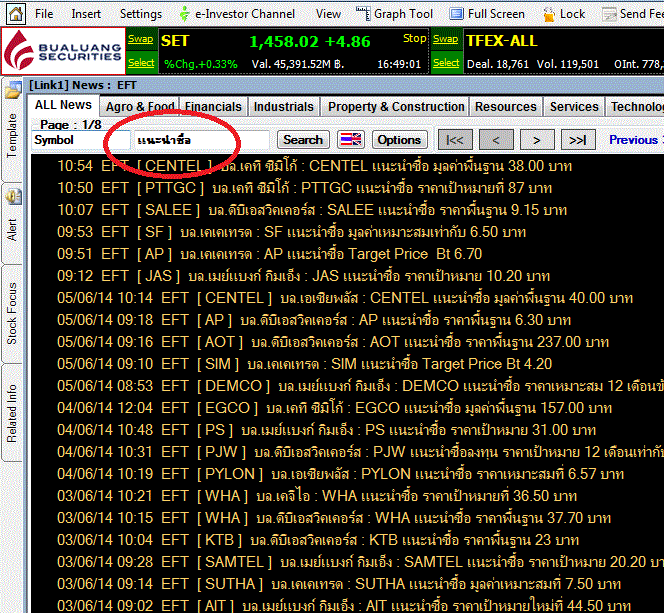Open the File menu
Screen dimensions: 664x613
pyautogui.click(x=44, y=14)
